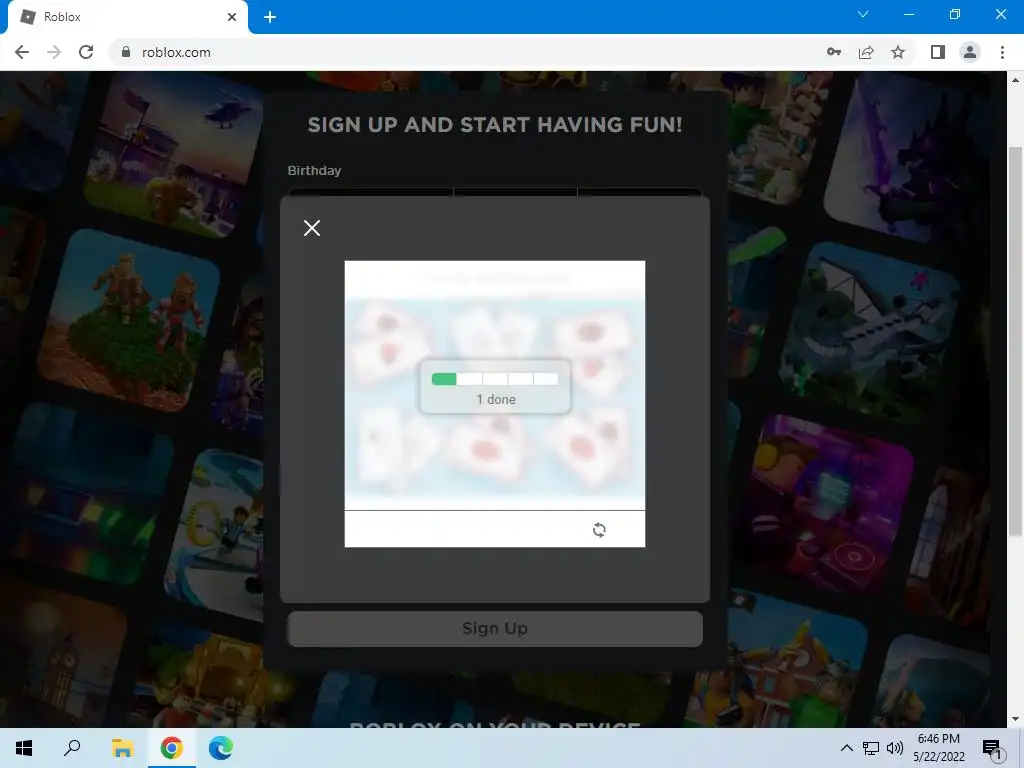Image resolution: width=1024 pixels, height=768 pixels.
Task: Open the volume control in tray
Action: [895, 748]
